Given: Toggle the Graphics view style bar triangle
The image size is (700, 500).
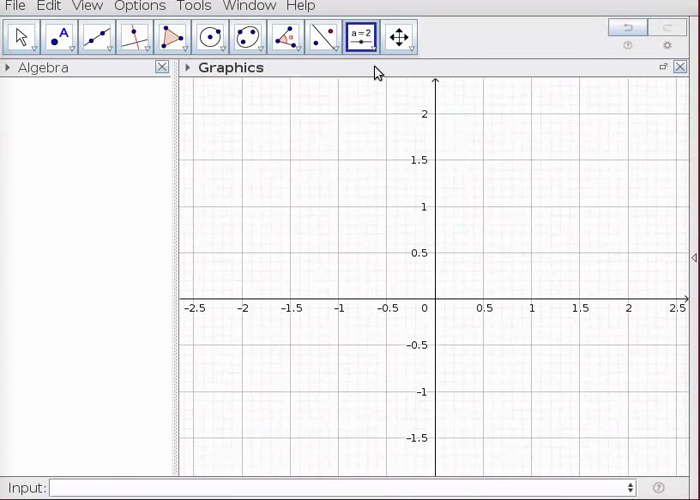Looking at the screenshot, I should pos(188,68).
